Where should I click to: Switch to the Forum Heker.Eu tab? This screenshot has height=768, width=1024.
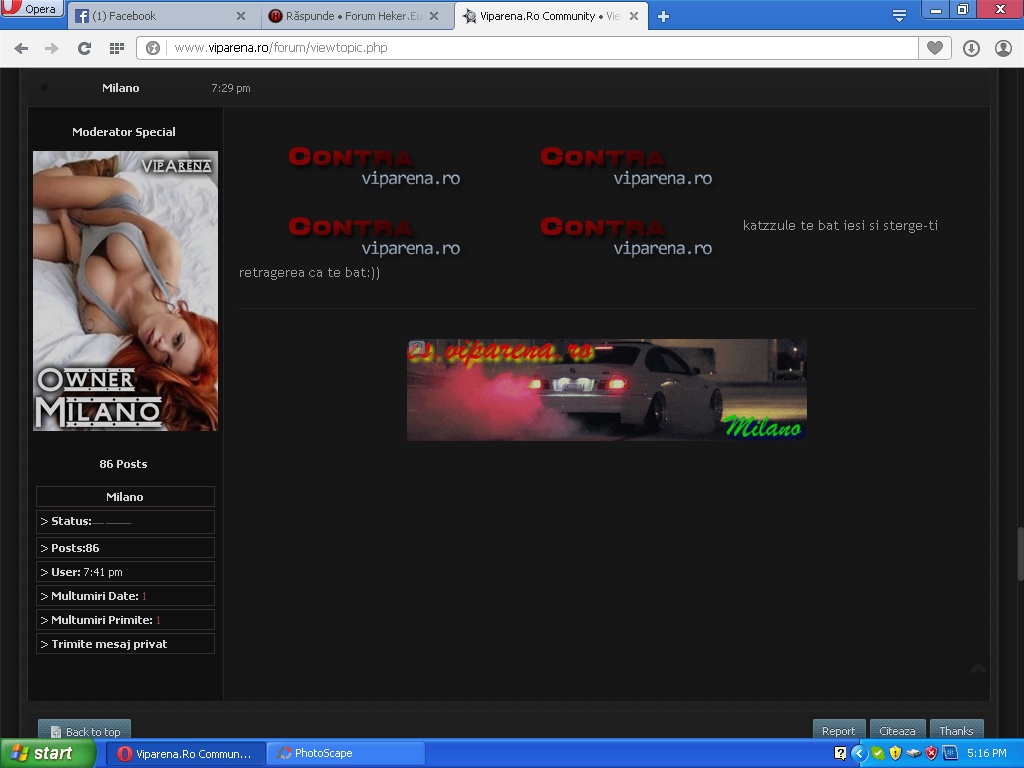tap(356, 16)
